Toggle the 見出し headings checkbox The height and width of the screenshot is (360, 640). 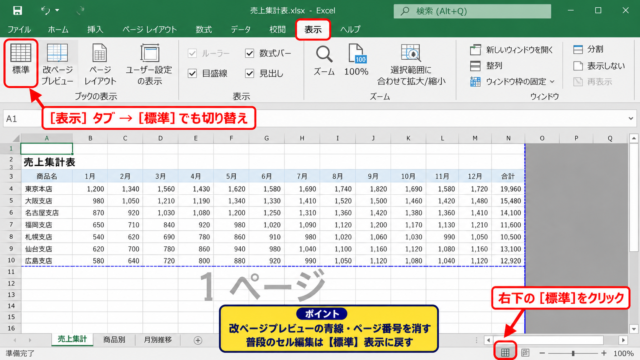(x=249, y=73)
